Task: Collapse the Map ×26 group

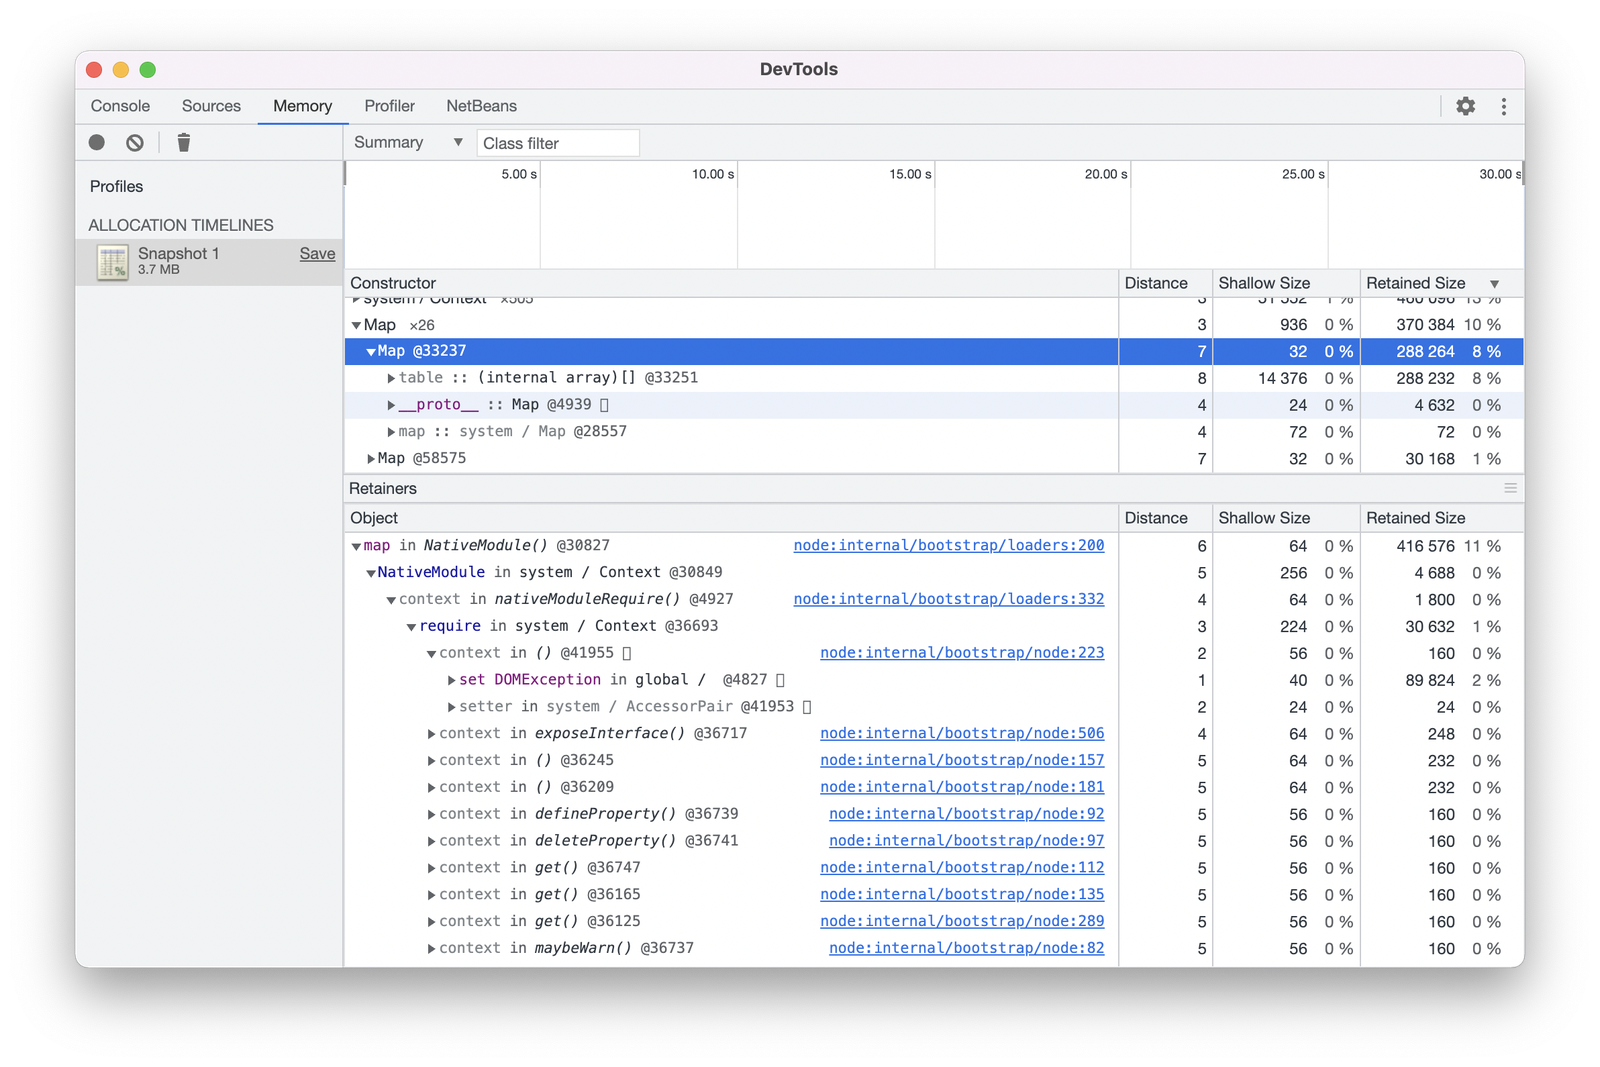Action: [356, 326]
